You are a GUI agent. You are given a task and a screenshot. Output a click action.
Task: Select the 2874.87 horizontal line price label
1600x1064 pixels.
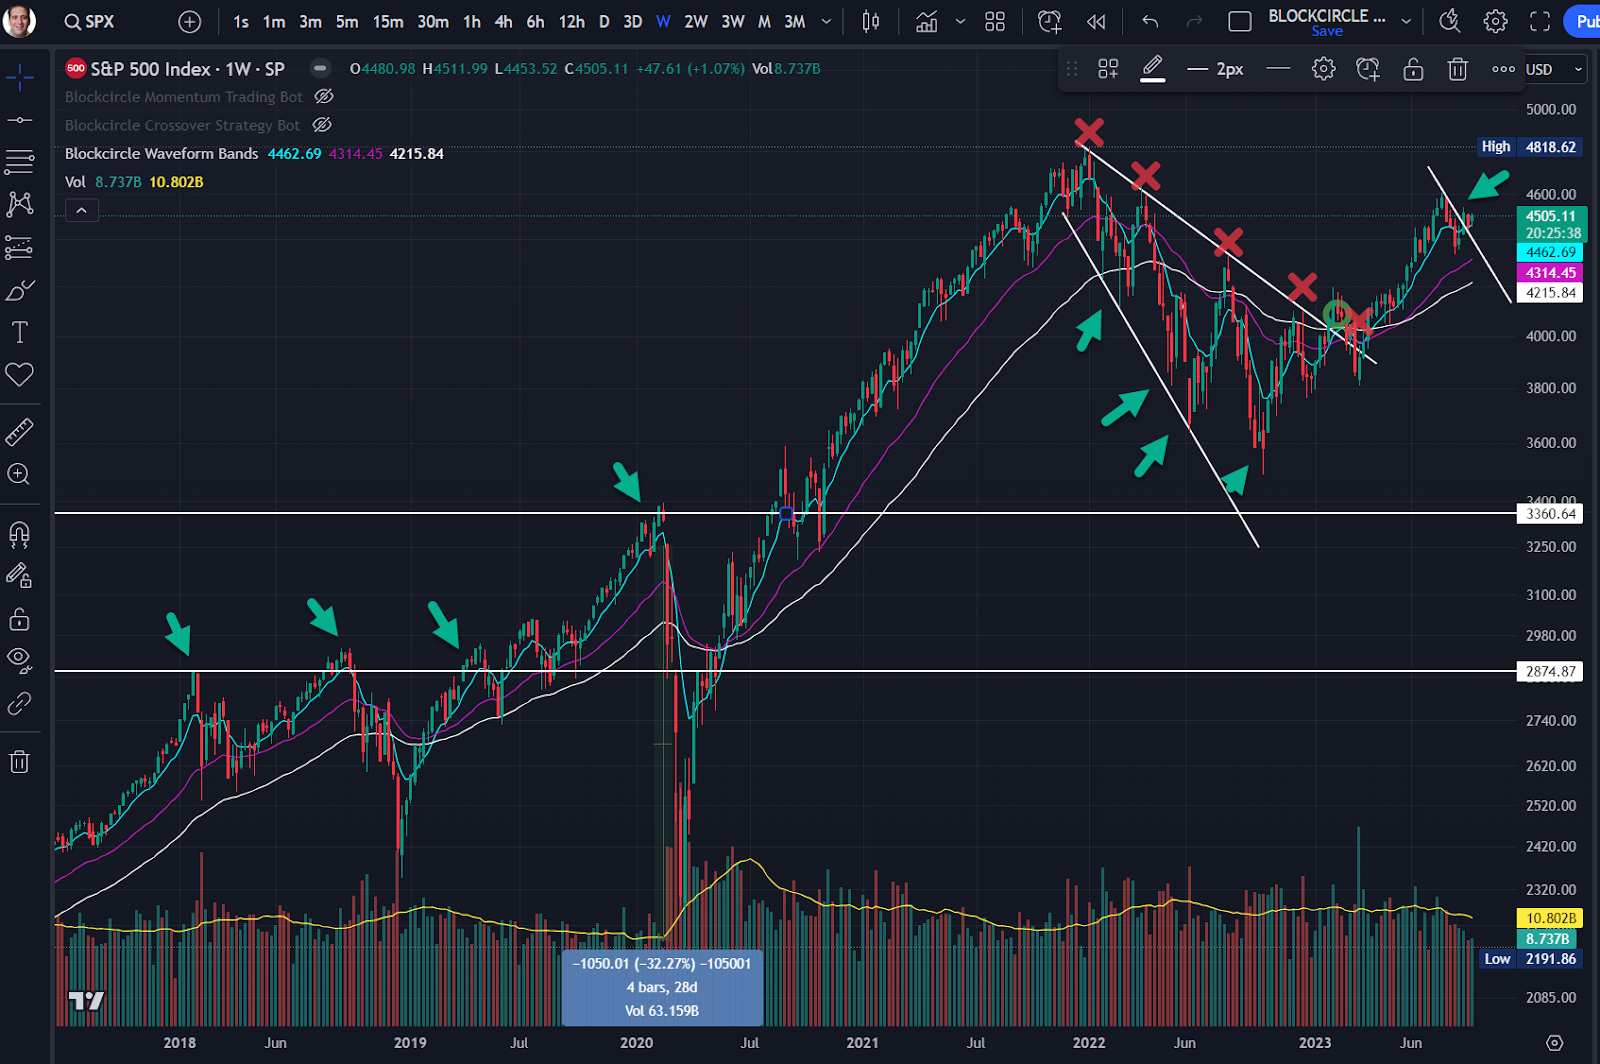click(1550, 672)
